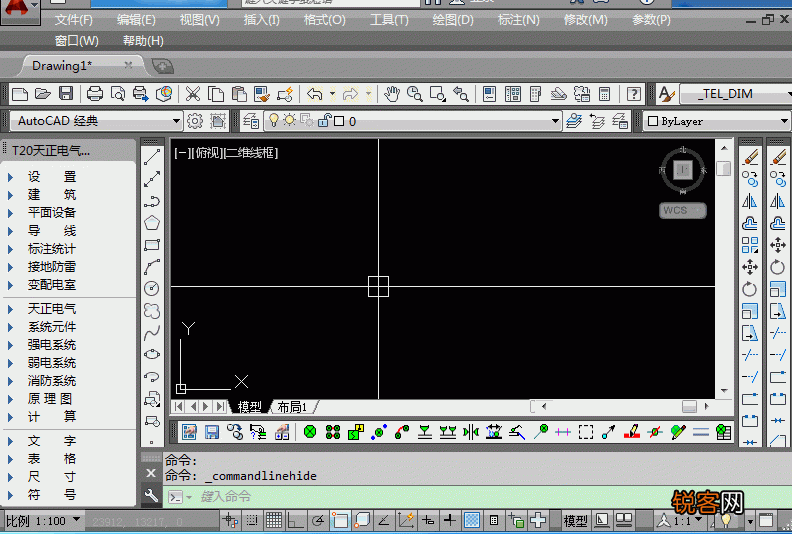Open the 标注(N) menu

pos(518,20)
